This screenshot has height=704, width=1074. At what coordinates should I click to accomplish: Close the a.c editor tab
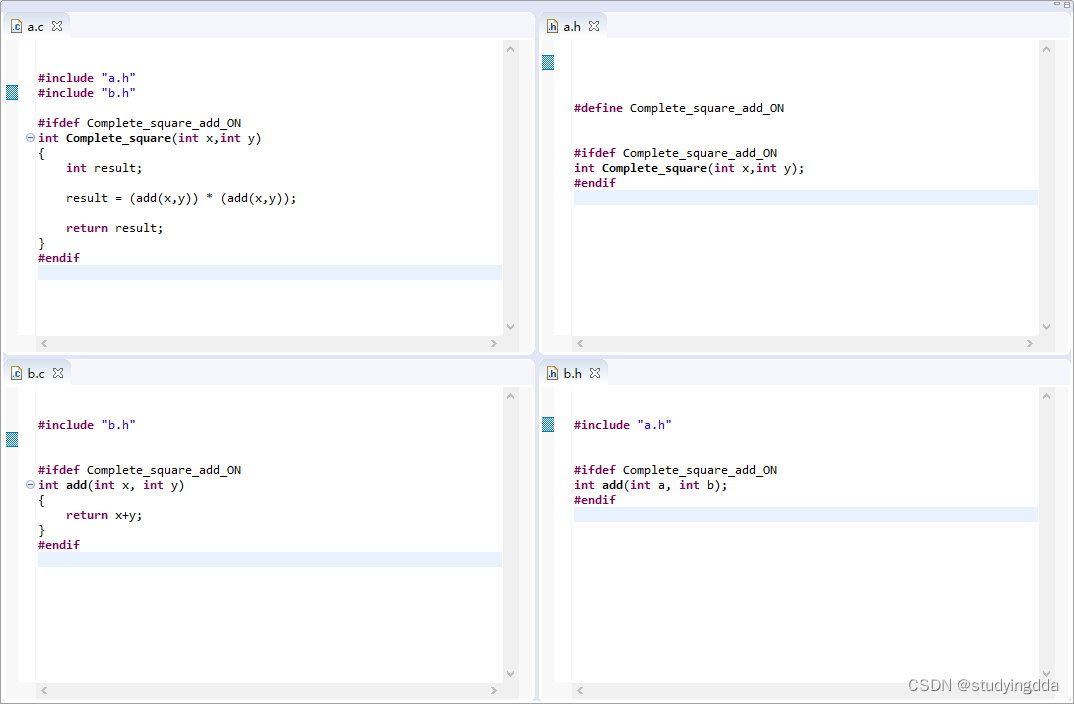coord(58,26)
